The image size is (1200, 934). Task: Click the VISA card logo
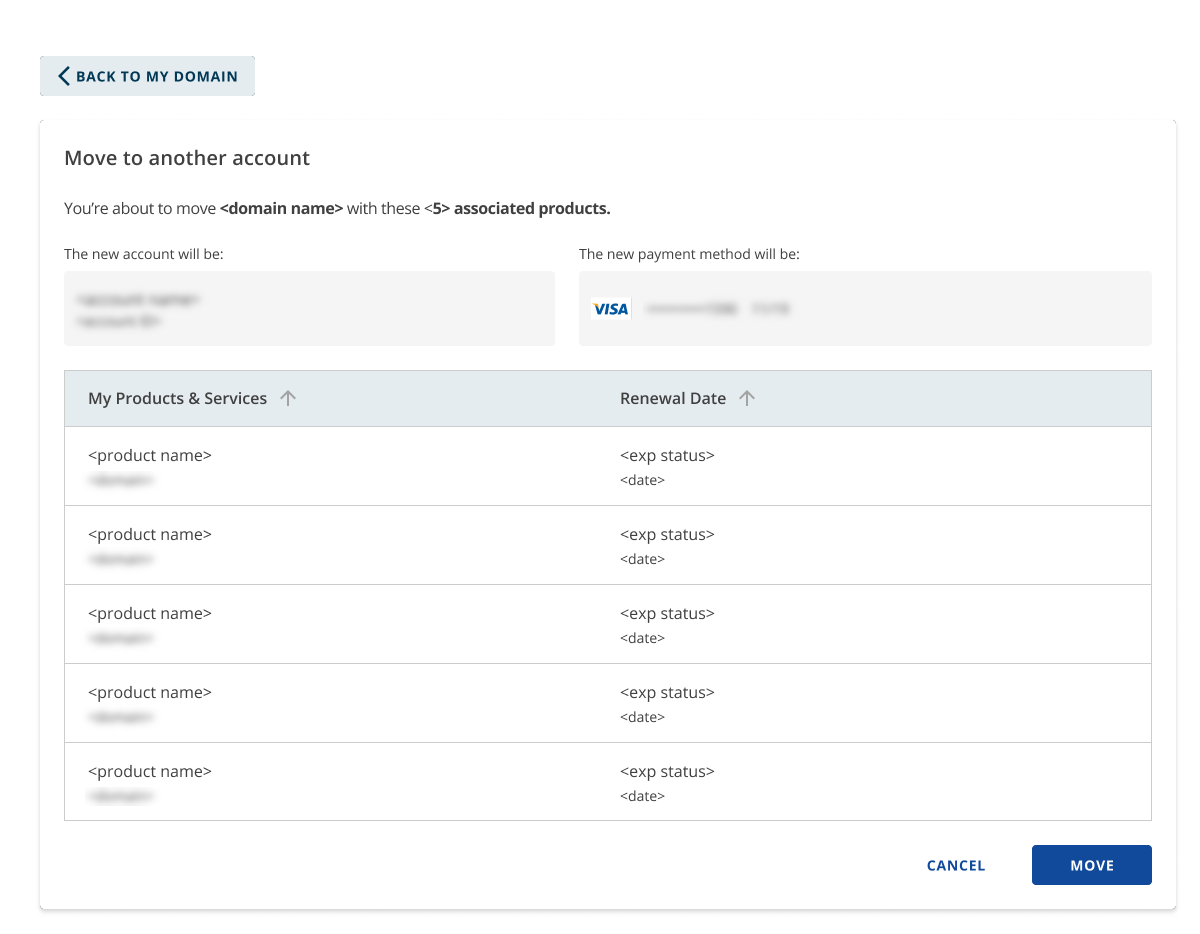(x=611, y=308)
